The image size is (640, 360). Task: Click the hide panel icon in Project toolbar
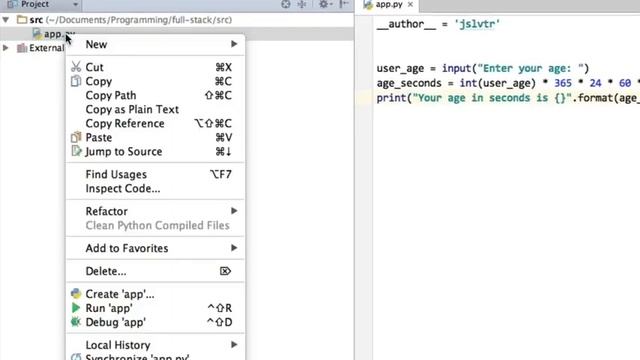[344, 4]
